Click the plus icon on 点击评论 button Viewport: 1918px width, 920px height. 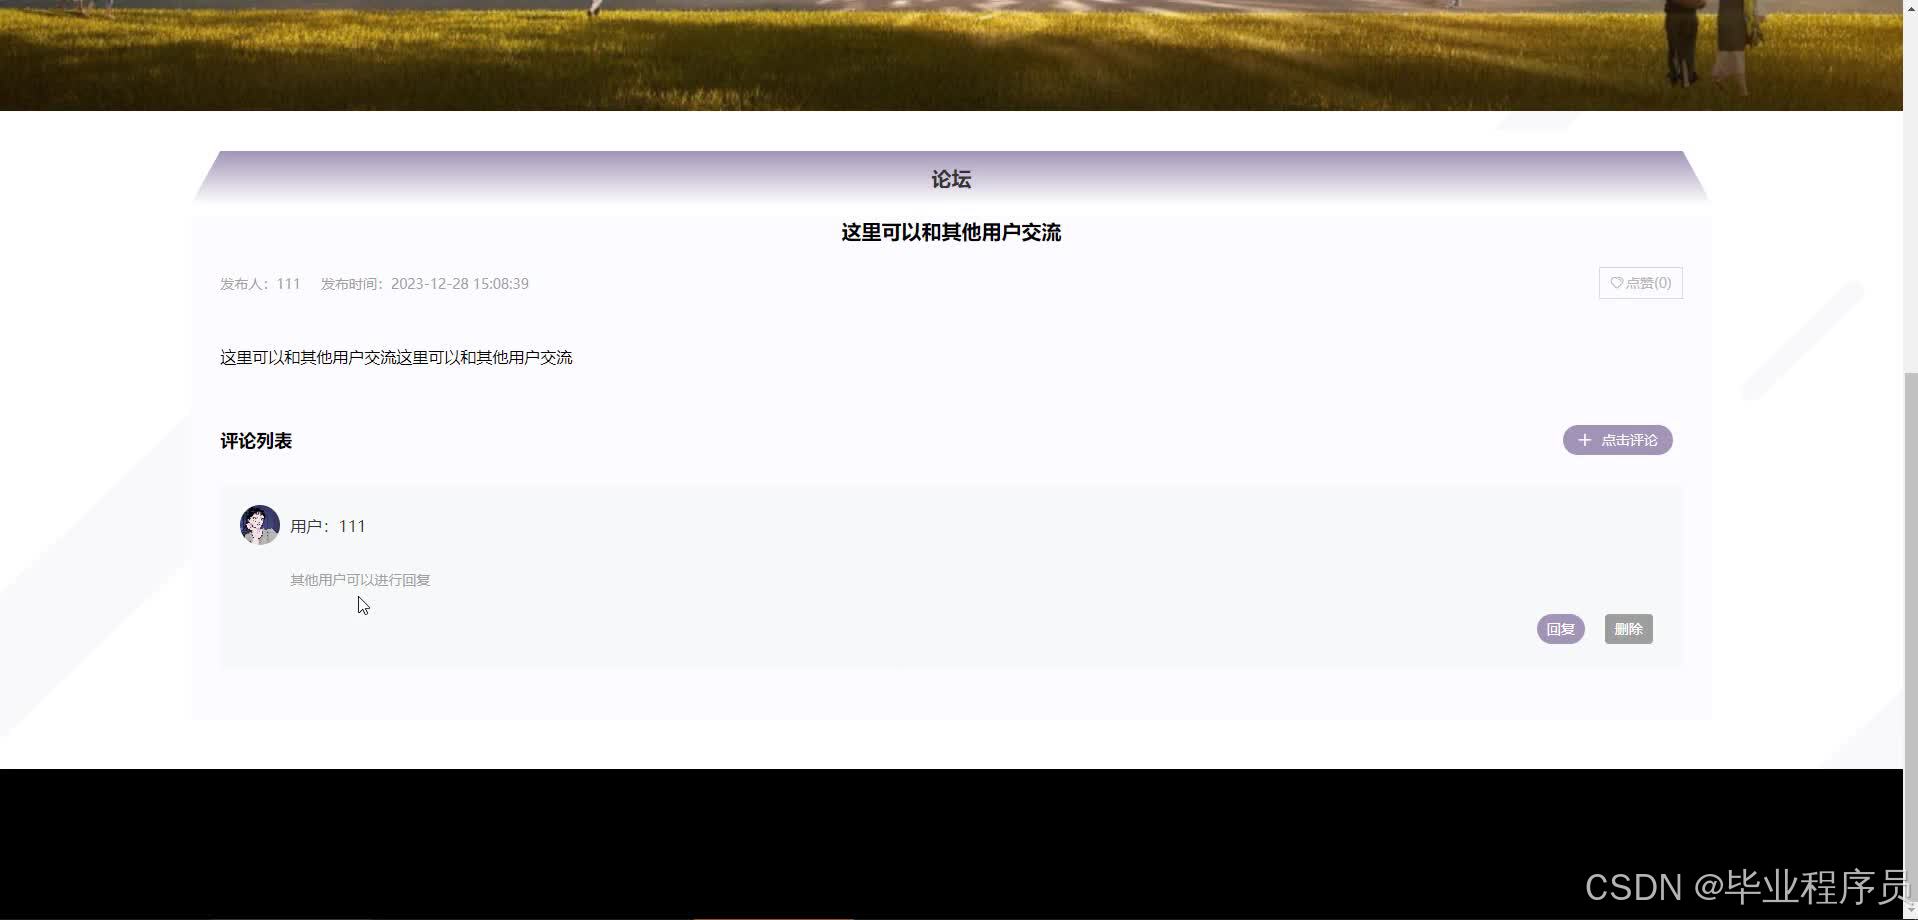point(1584,440)
